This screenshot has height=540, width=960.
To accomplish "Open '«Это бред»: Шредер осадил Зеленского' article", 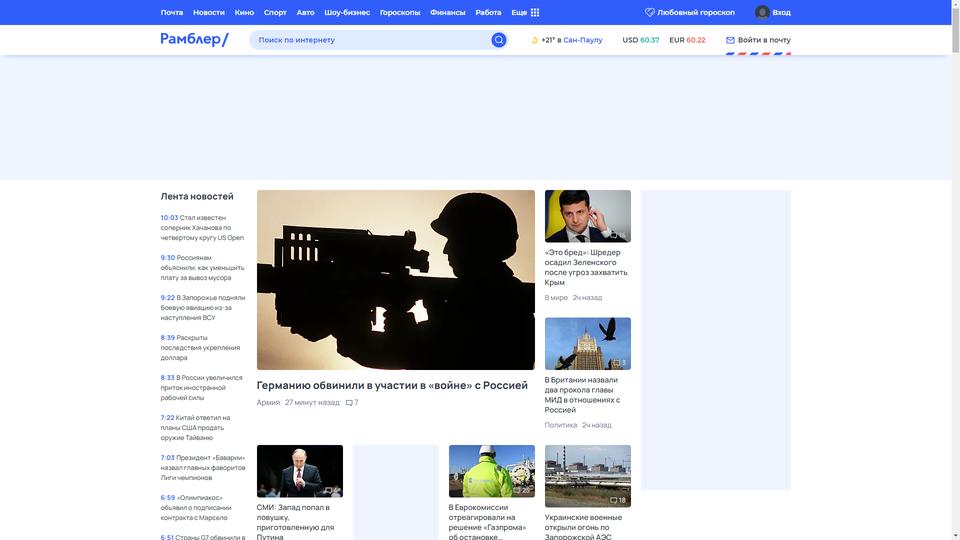I will [x=586, y=268].
